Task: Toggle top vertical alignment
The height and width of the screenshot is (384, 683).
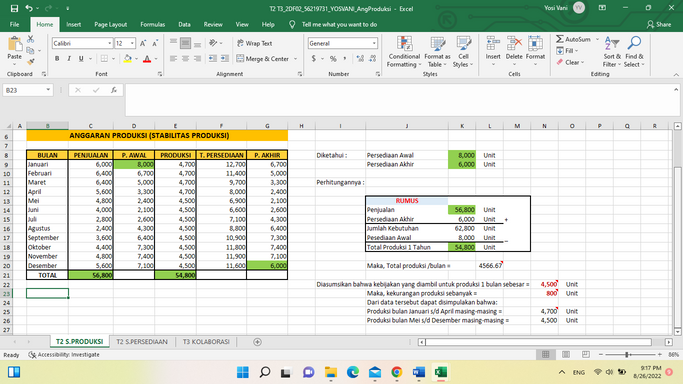Action: coord(173,43)
